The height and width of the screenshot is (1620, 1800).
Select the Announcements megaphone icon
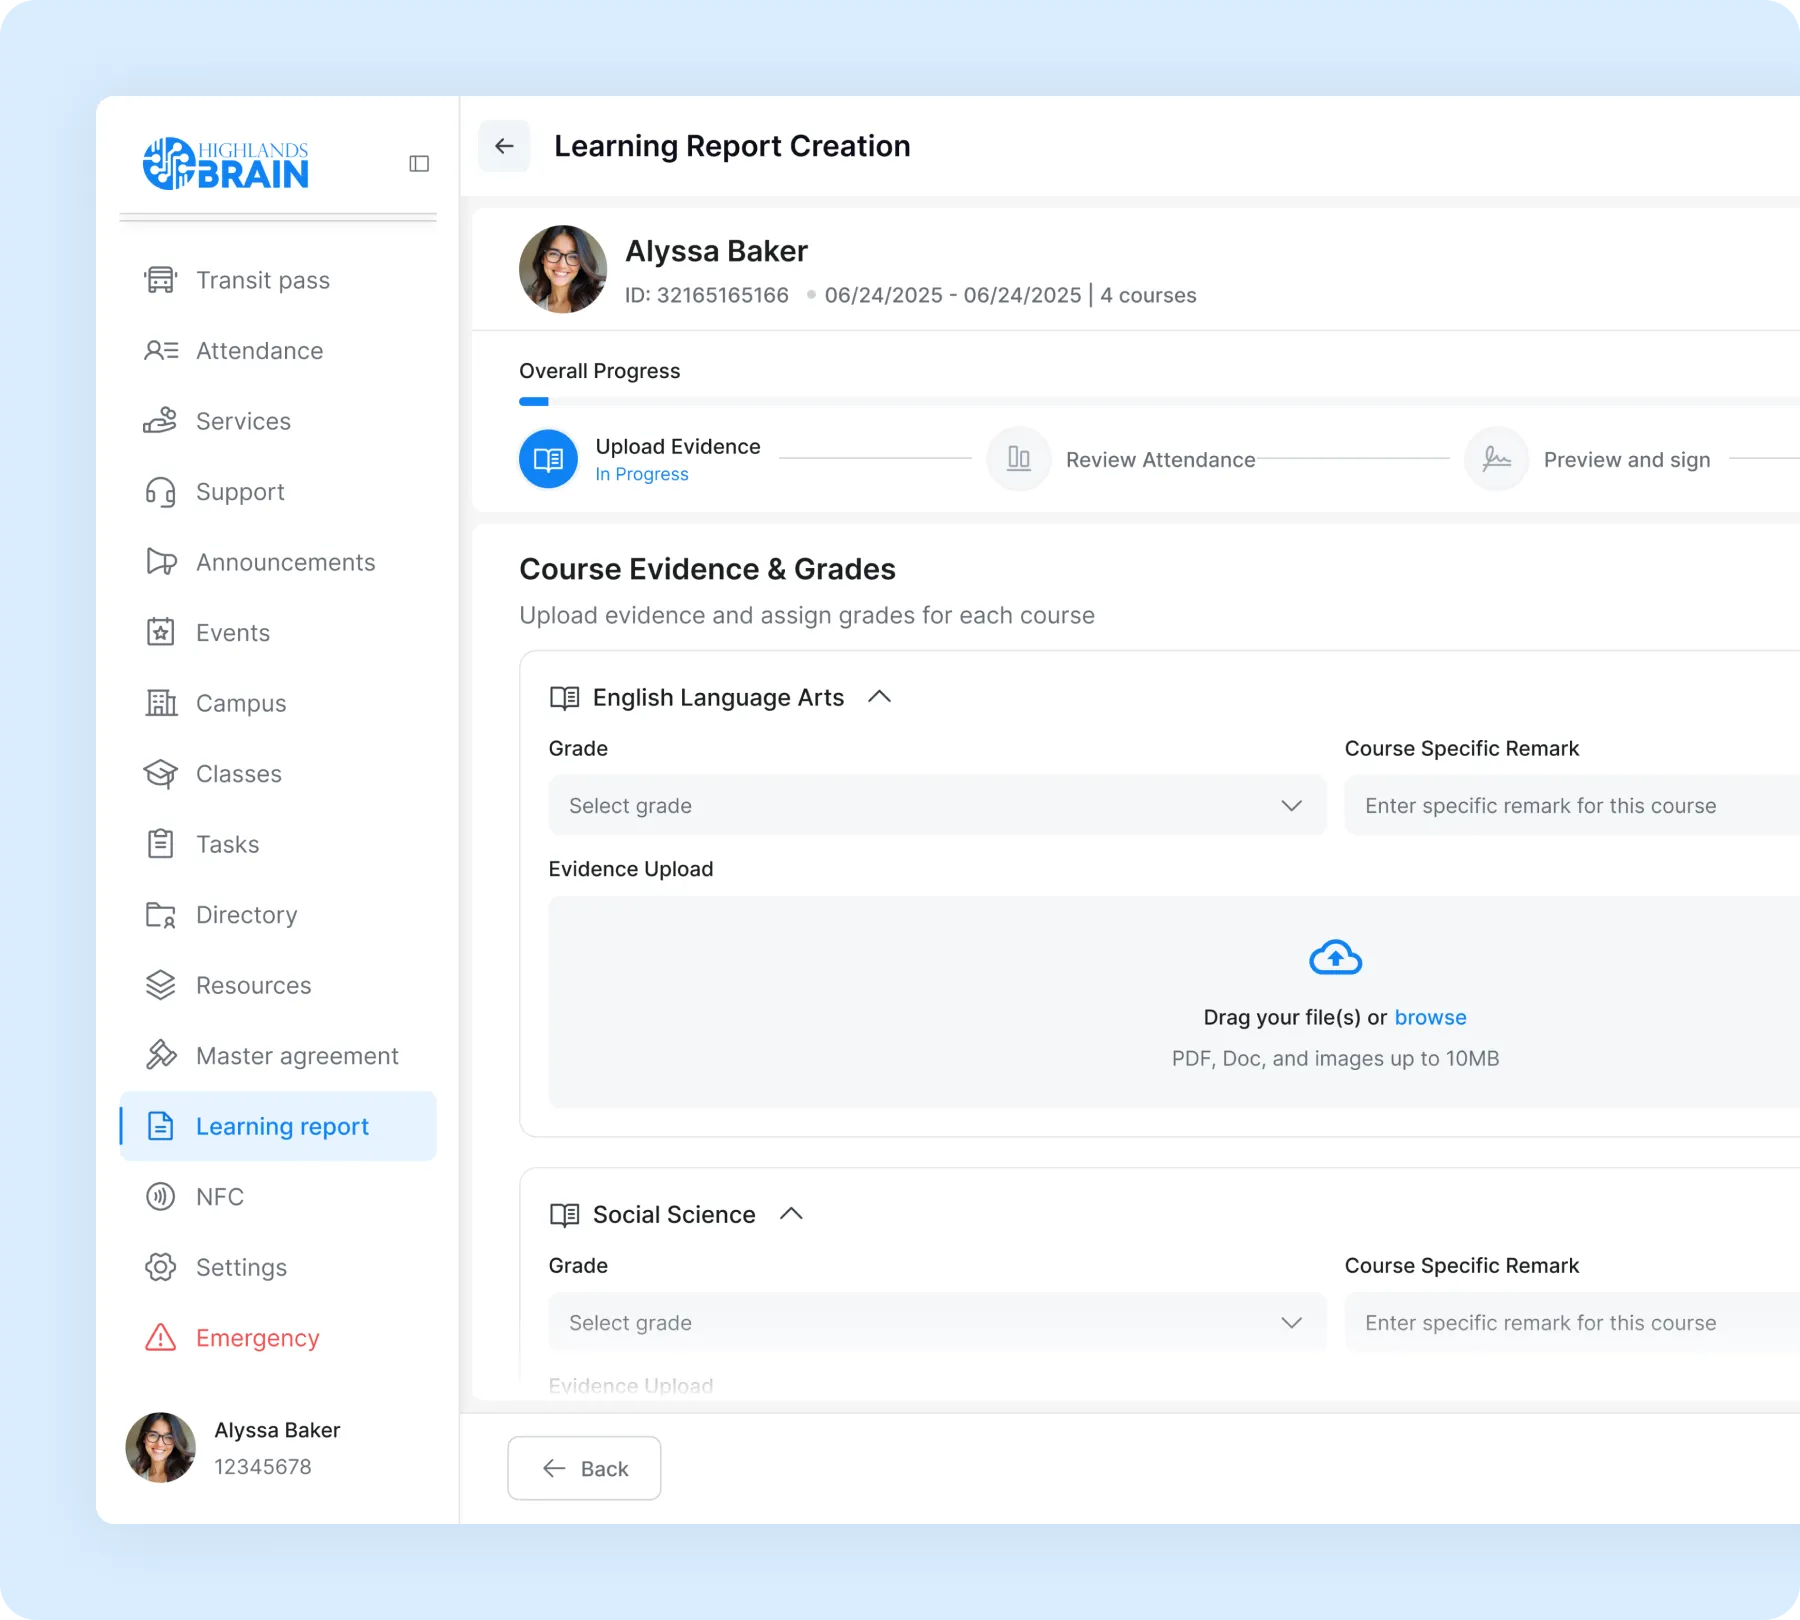(x=160, y=562)
